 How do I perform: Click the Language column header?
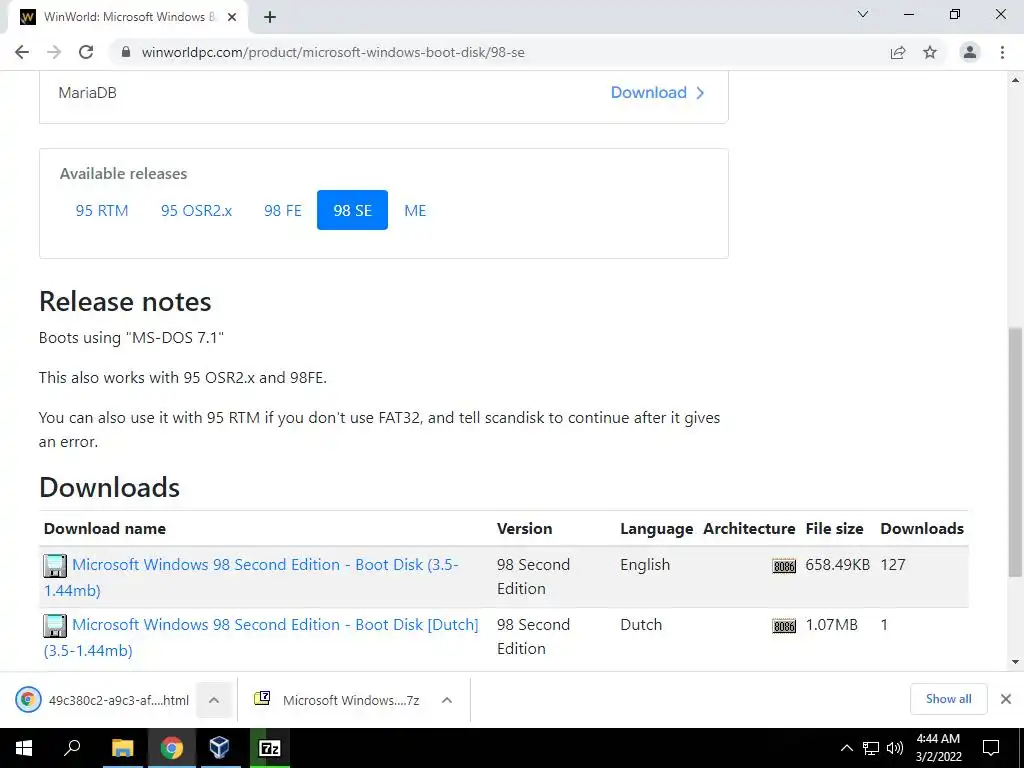click(x=656, y=529)
